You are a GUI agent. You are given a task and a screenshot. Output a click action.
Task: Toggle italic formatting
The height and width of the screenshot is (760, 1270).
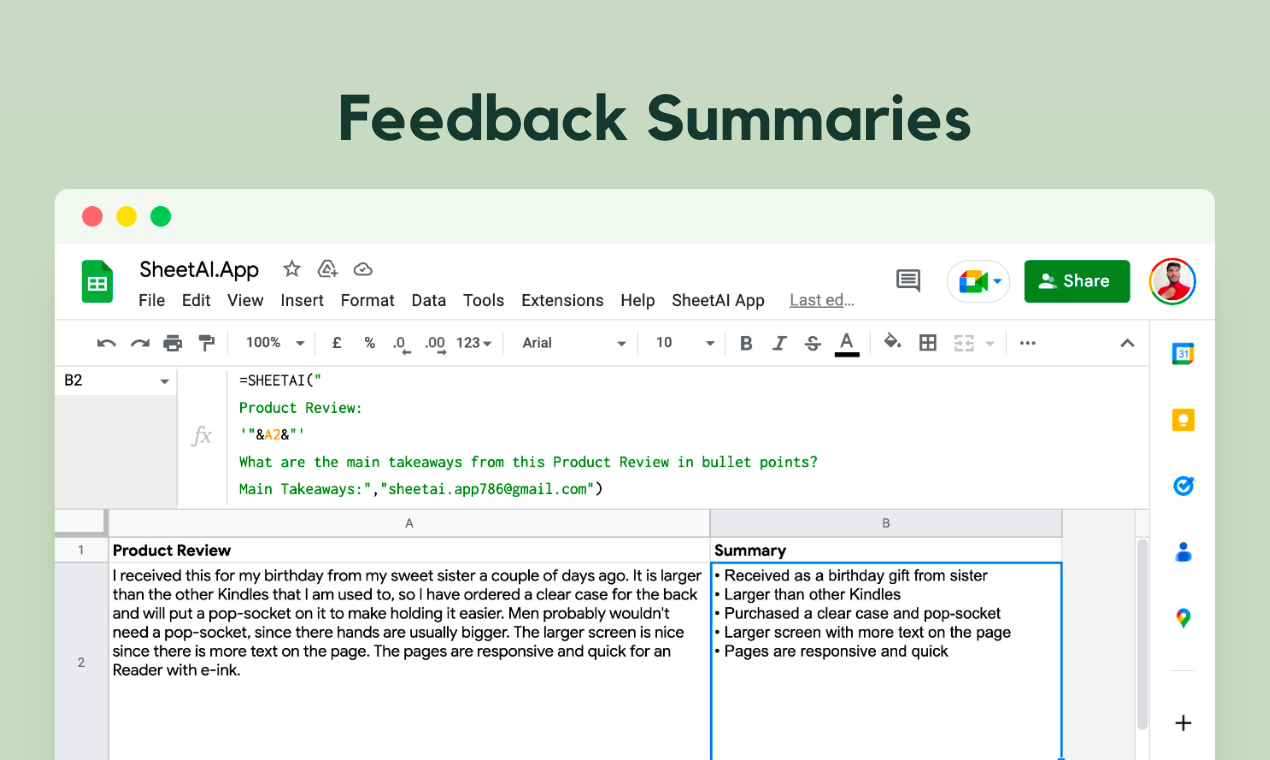pyautogui.click(x=780, y=343)
